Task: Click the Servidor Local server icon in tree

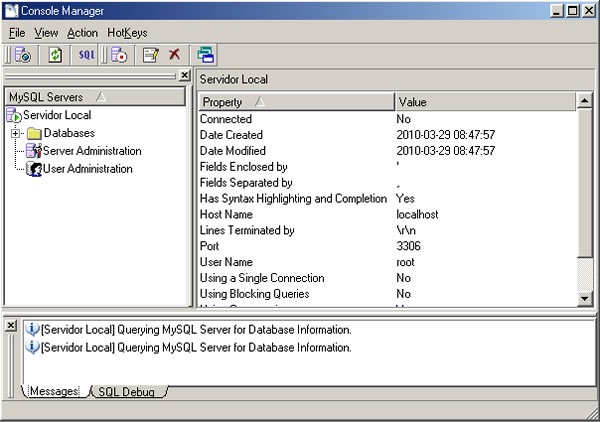Action: pos(13,115)
